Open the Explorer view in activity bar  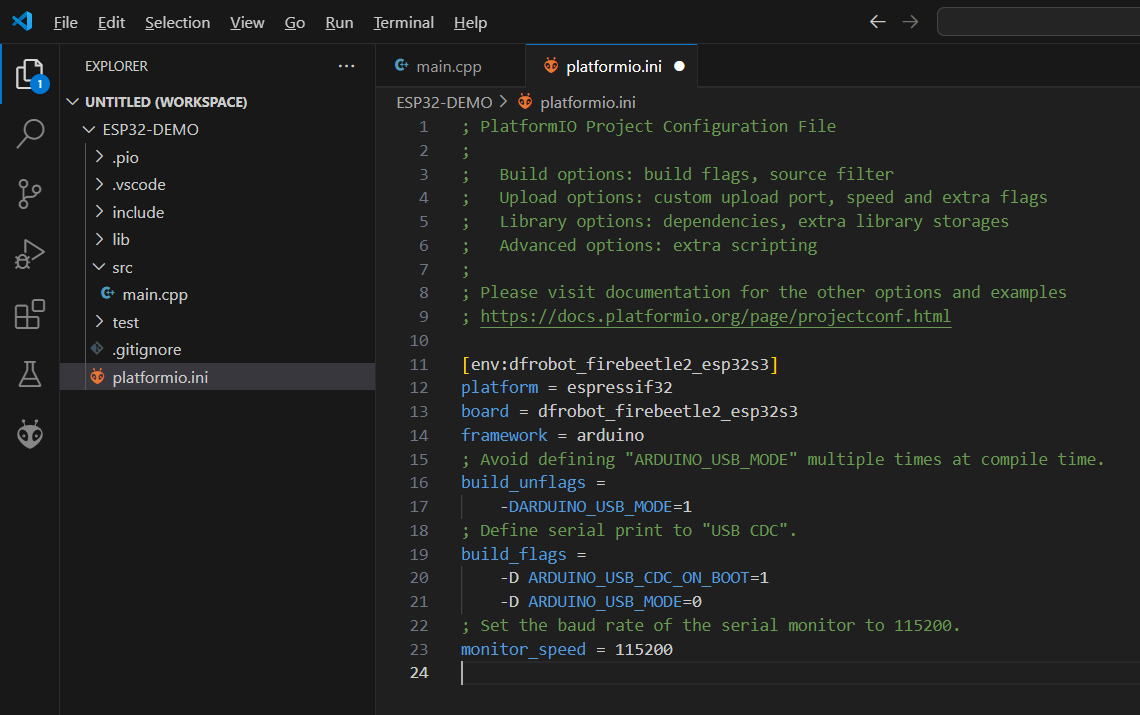pyautogui.click(x=30, y=74)
